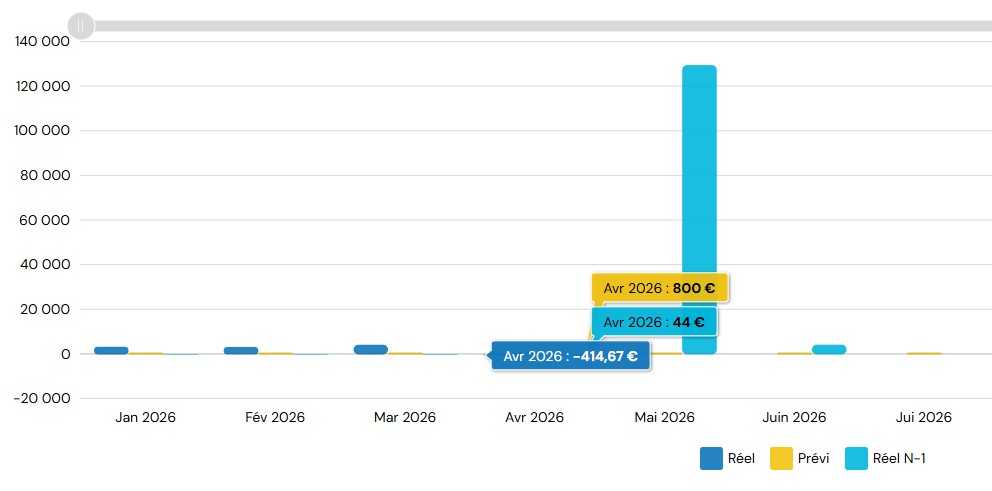Screen dimensions: 992x491
Task: Select the tall cyan bar for Mai 2026
Action: coord(699,209)
